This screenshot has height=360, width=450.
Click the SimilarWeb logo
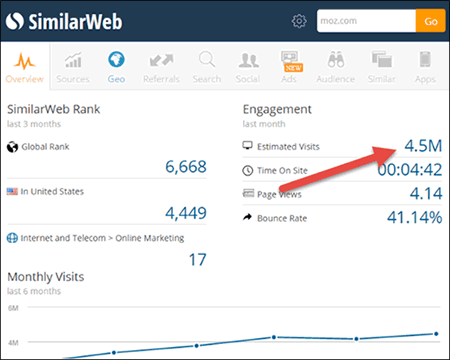click(64, 21)
